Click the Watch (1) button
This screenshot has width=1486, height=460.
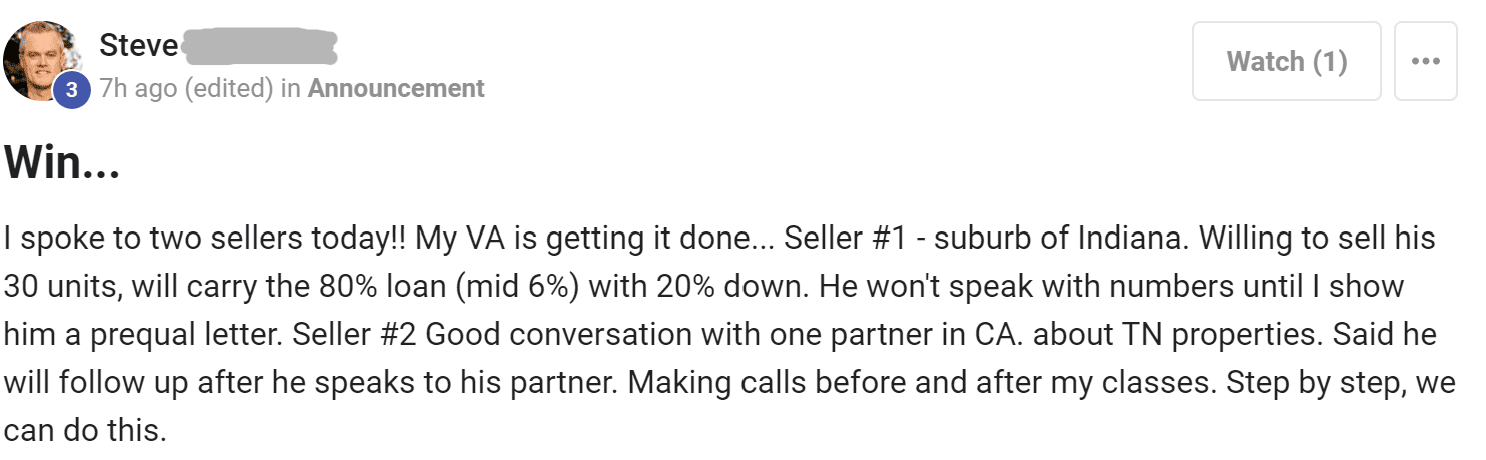click(1286, 61)
